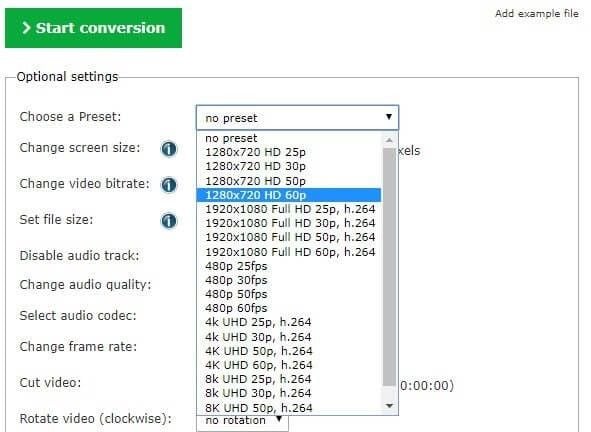
Task: Click the Start conversion button
Action: point(93,28)
